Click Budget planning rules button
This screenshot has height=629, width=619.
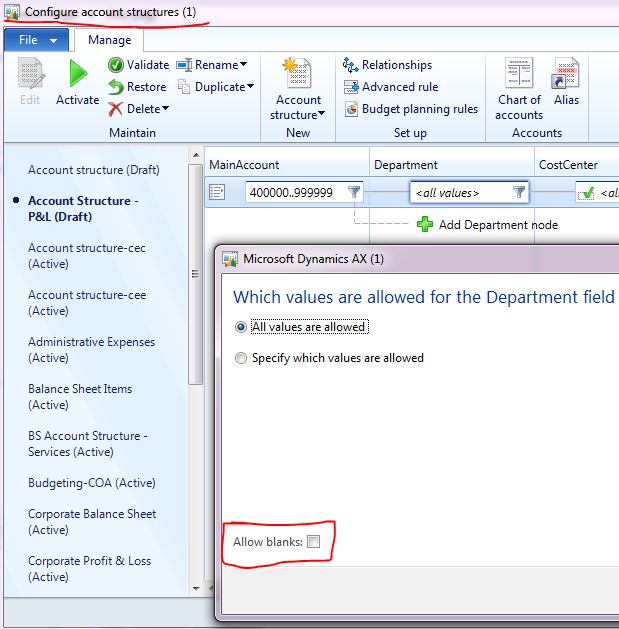pos(411,109)
